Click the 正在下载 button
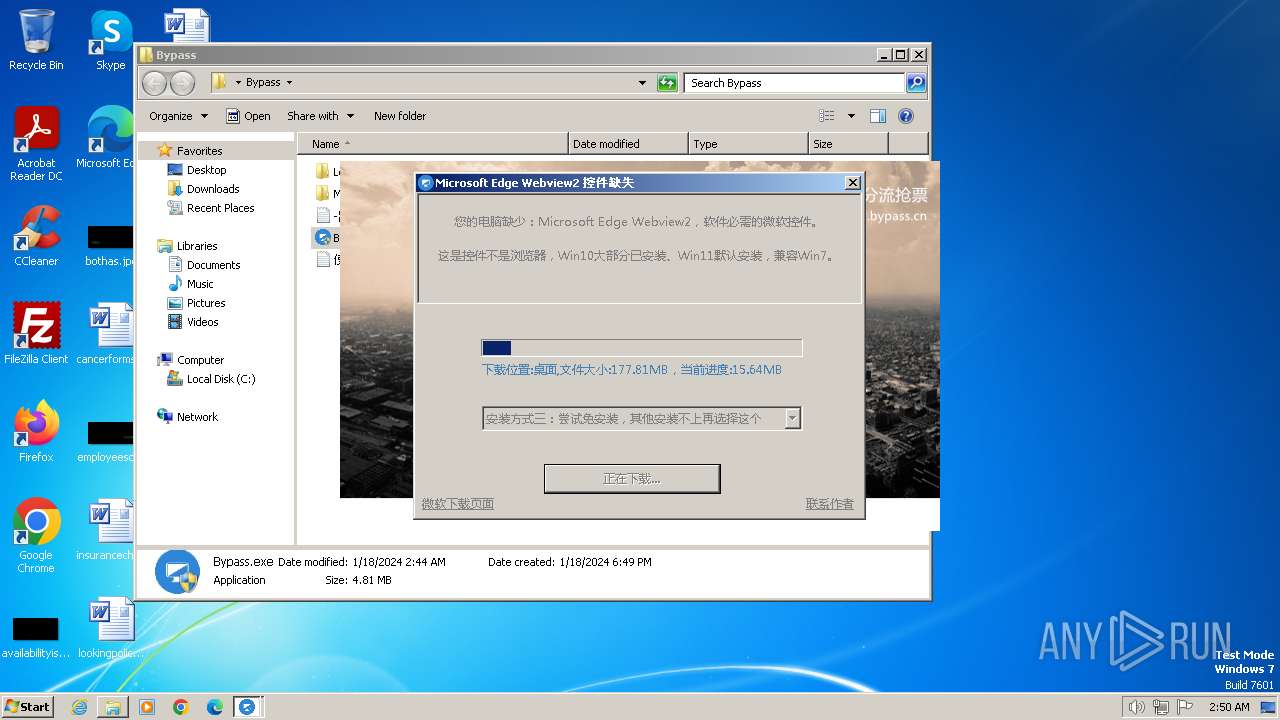This screenshot has width=1280, height=720. (x=632, y=479)
